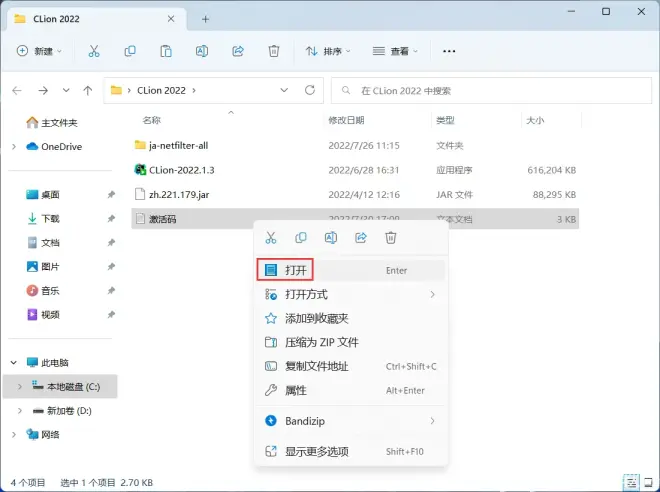Collapse the 此电脑 tree node
The width and height of the screenshot is (660, 492).
click(14, 362)
